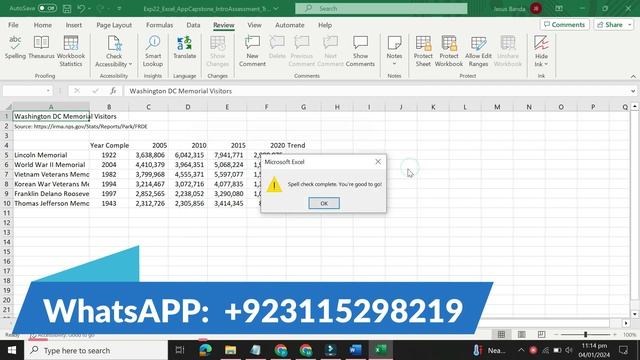Click the Jesus Banda account avatar
This screenshot has height=360, width=640.
tap(536, 9)
